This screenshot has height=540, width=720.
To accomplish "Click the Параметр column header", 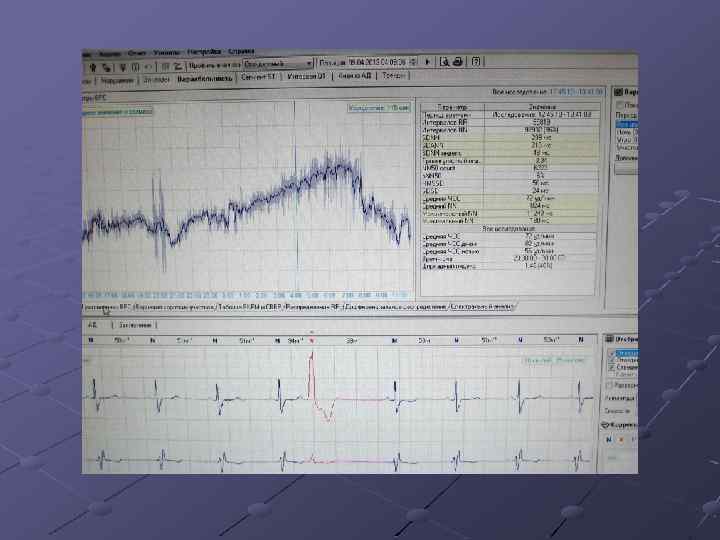I will point(453,107).
